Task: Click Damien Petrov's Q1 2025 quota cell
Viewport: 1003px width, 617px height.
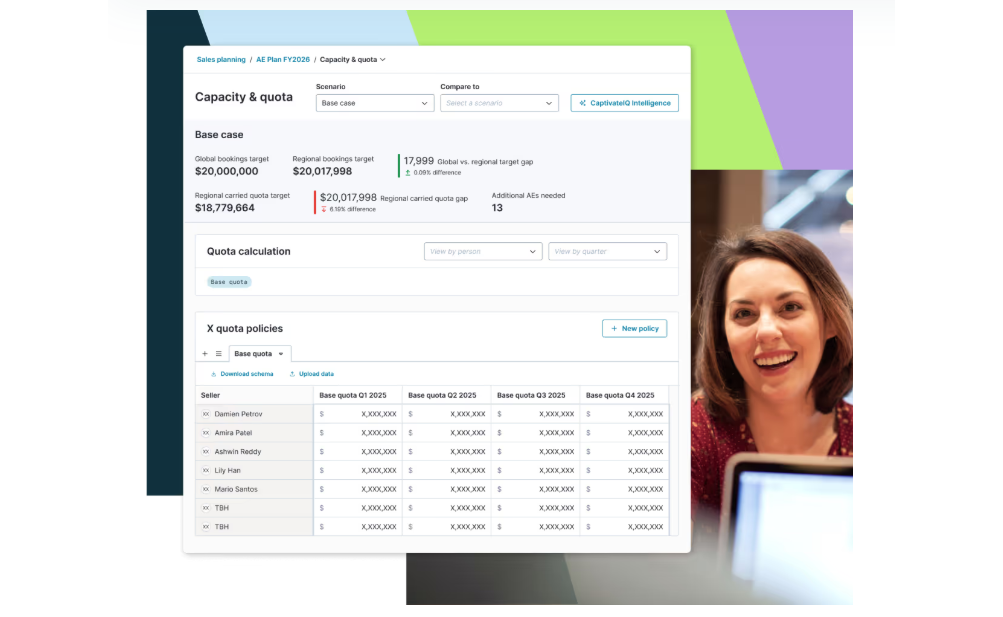Action: point(358,414)
